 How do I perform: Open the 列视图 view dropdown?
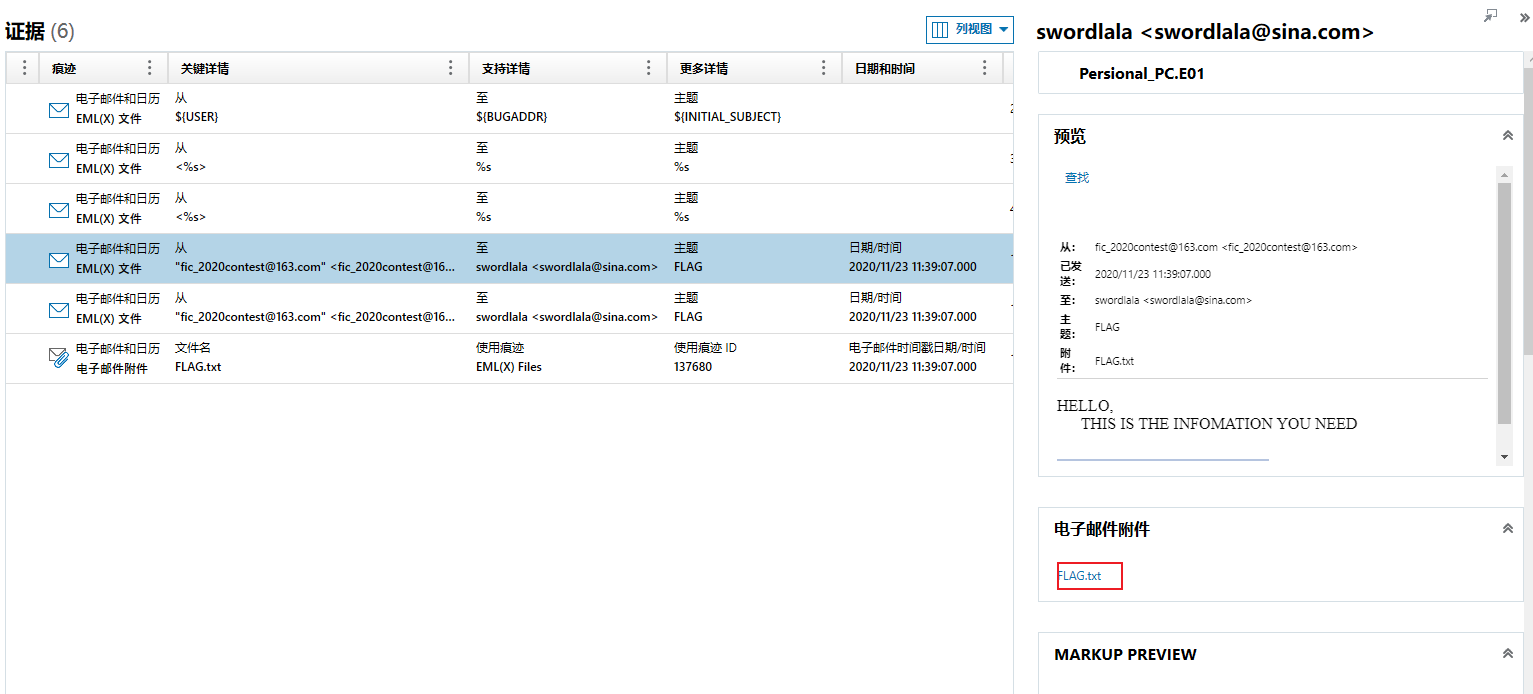point(969,30)
